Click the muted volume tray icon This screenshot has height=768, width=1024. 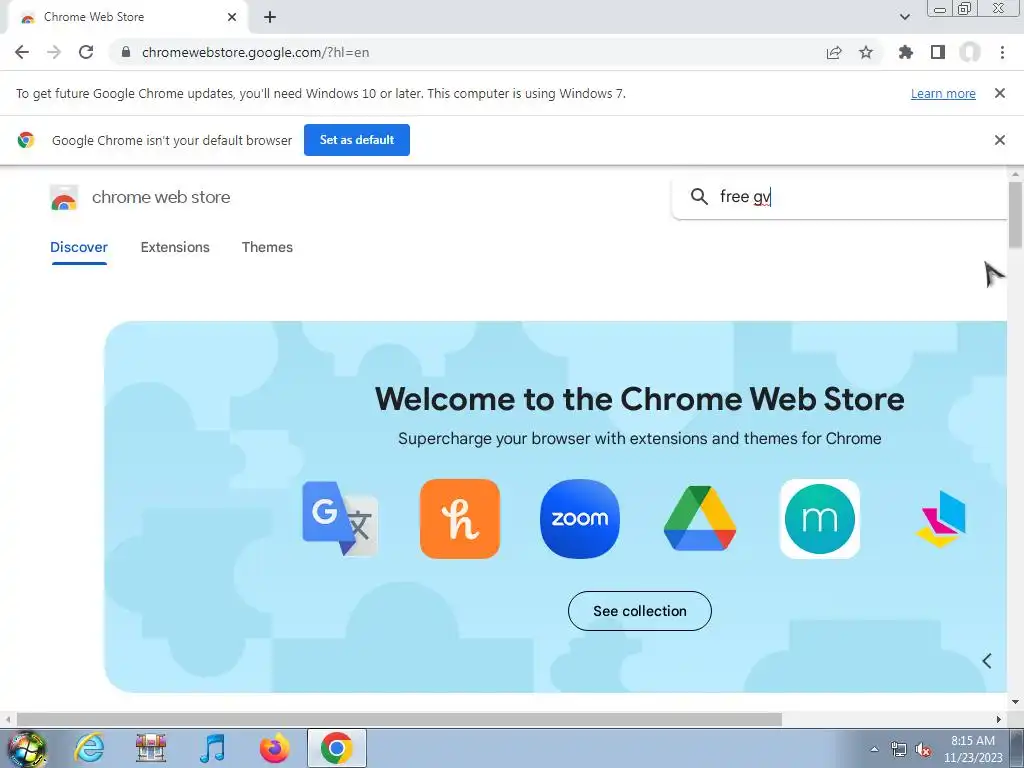tap(923, 750)
